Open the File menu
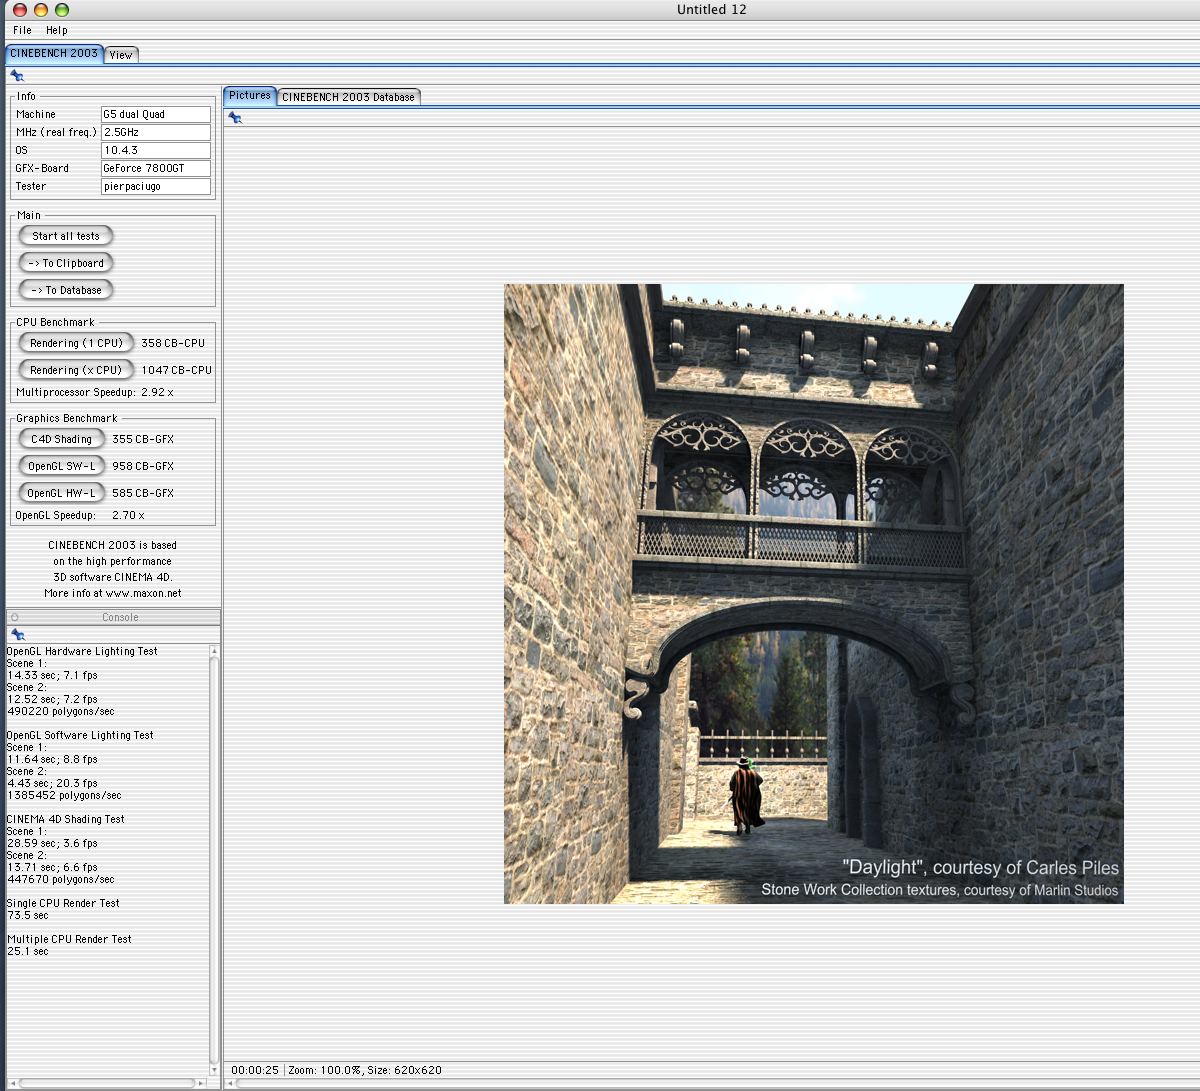 pos(22,30)
